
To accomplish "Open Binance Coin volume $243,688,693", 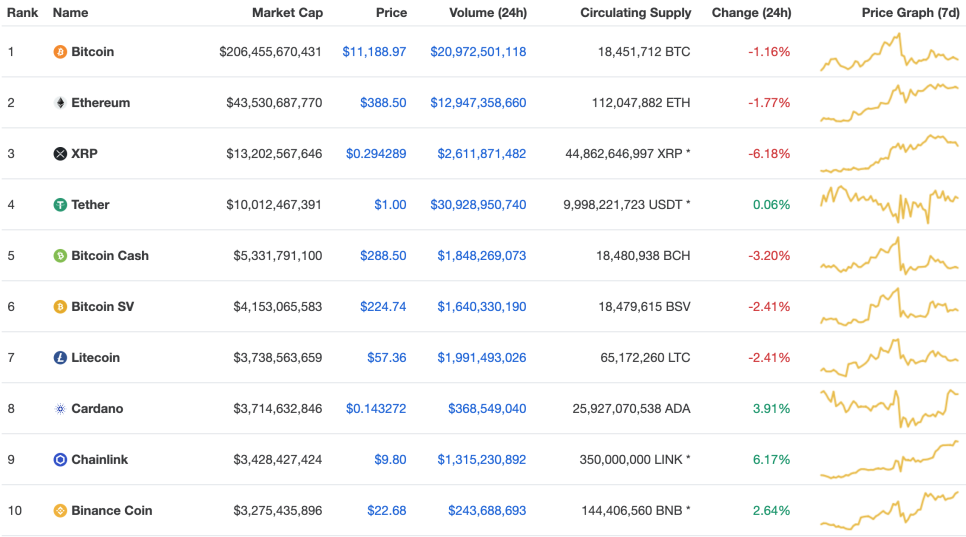I will [487, 511].
